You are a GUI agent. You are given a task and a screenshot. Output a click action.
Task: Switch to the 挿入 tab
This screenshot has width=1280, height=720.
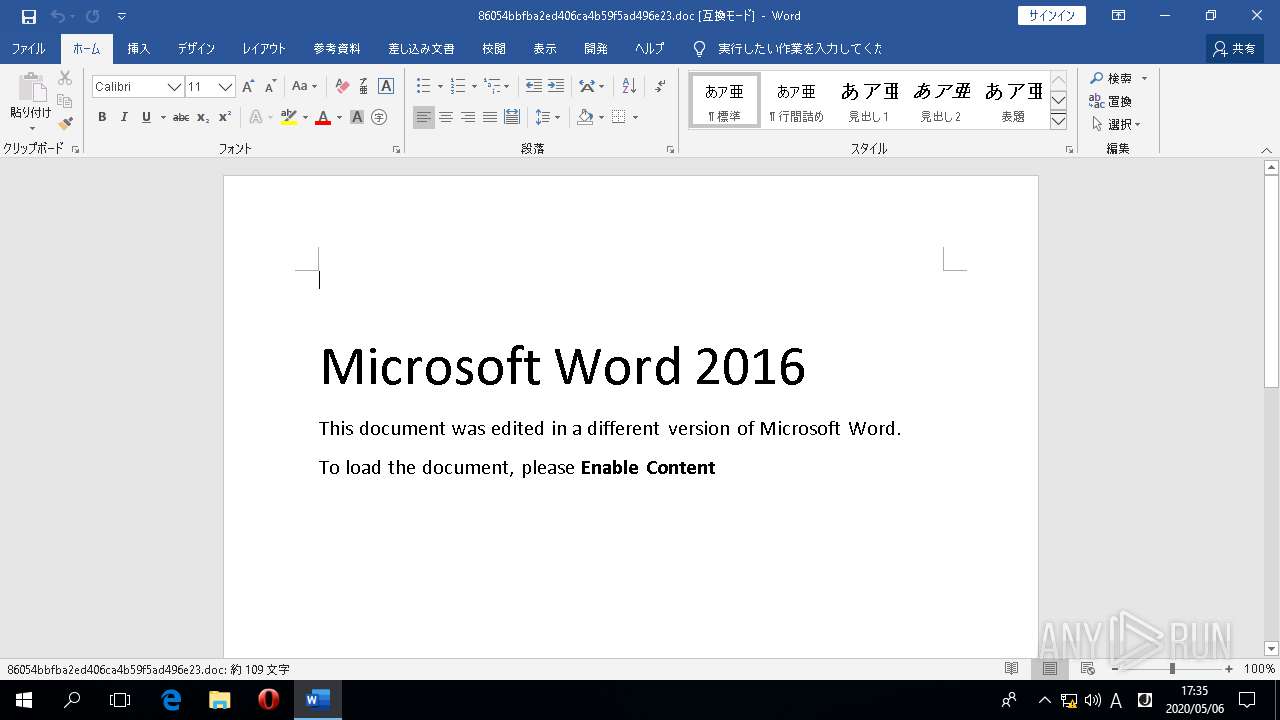click(x=139, y=48)
